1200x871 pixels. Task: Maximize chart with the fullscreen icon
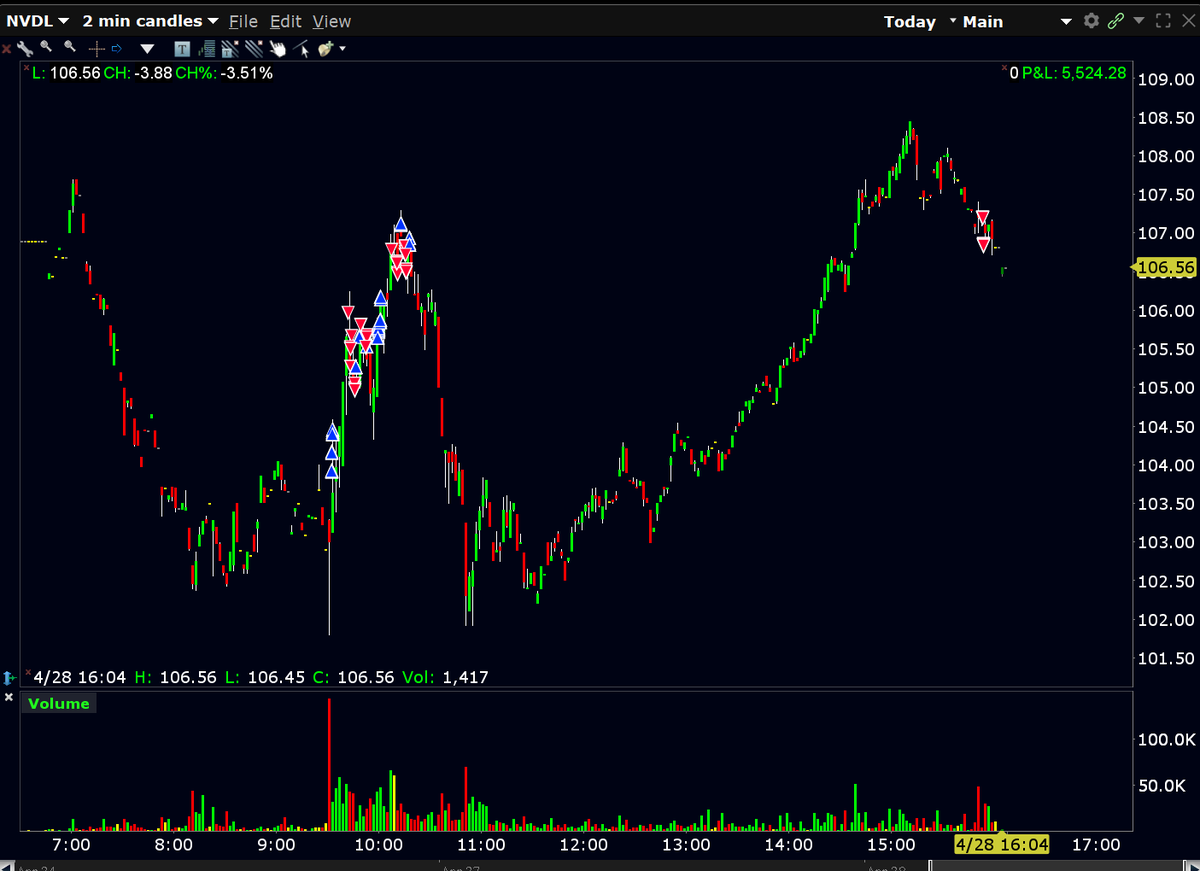tap(1163, 21)
